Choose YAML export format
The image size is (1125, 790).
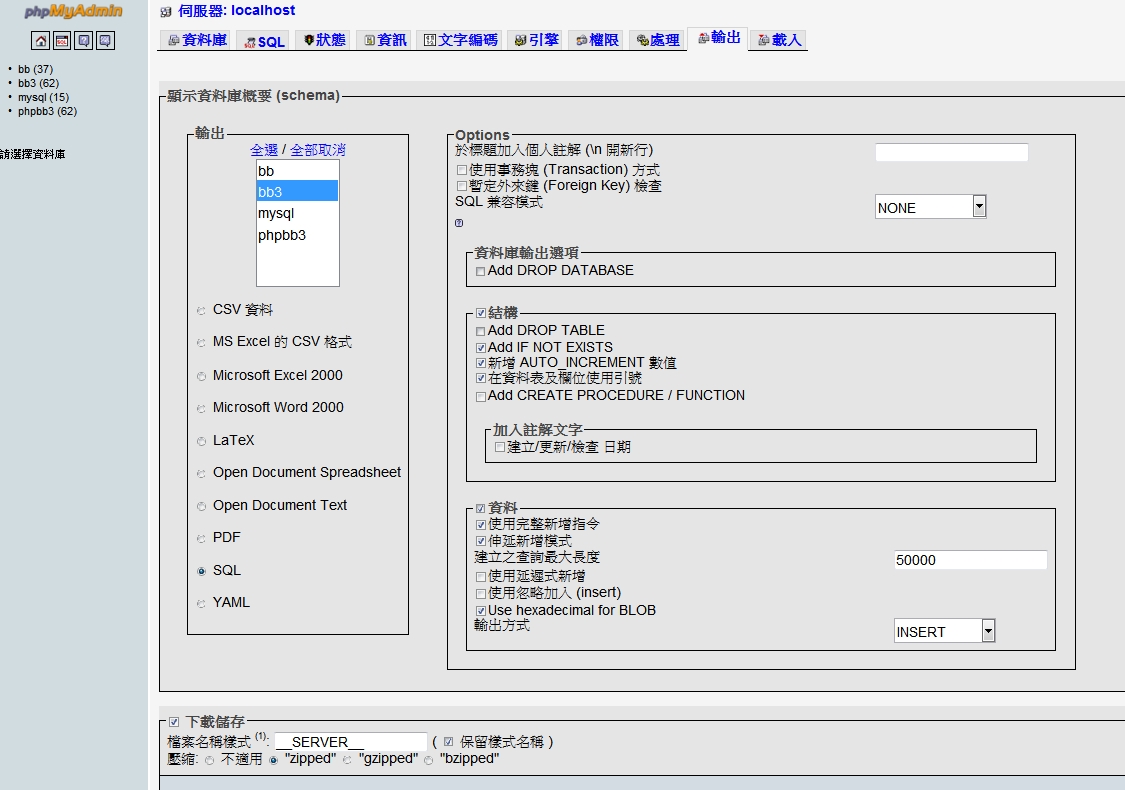coord(201,603)
